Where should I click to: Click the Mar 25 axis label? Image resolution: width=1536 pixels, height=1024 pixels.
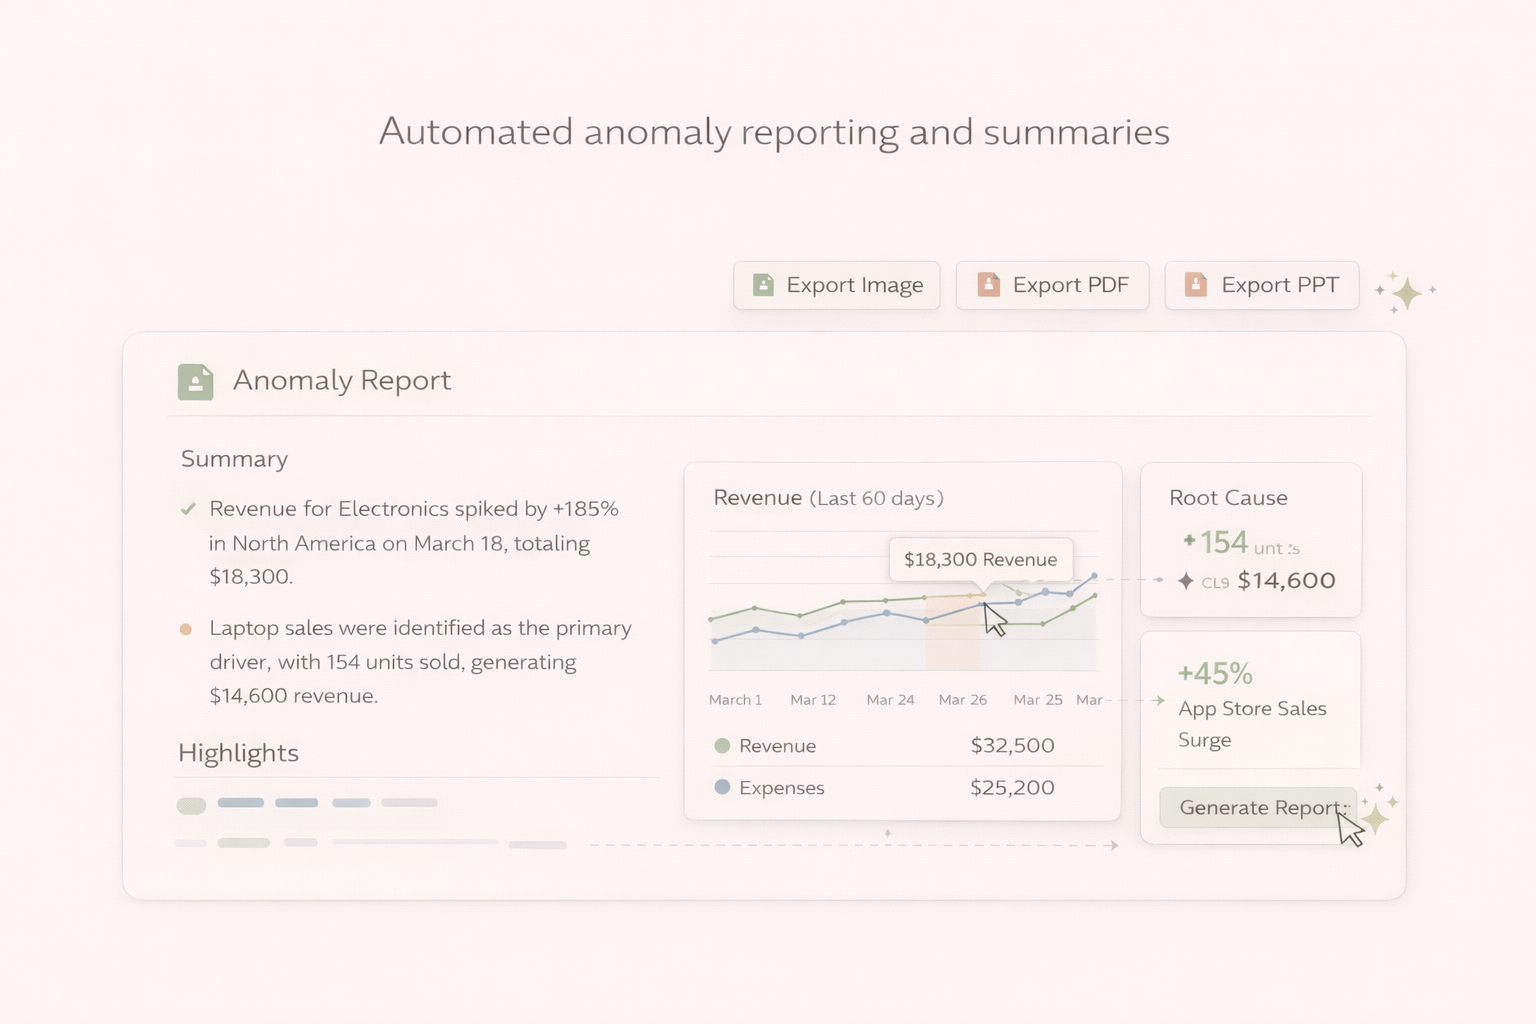(x=1038, y=700)
